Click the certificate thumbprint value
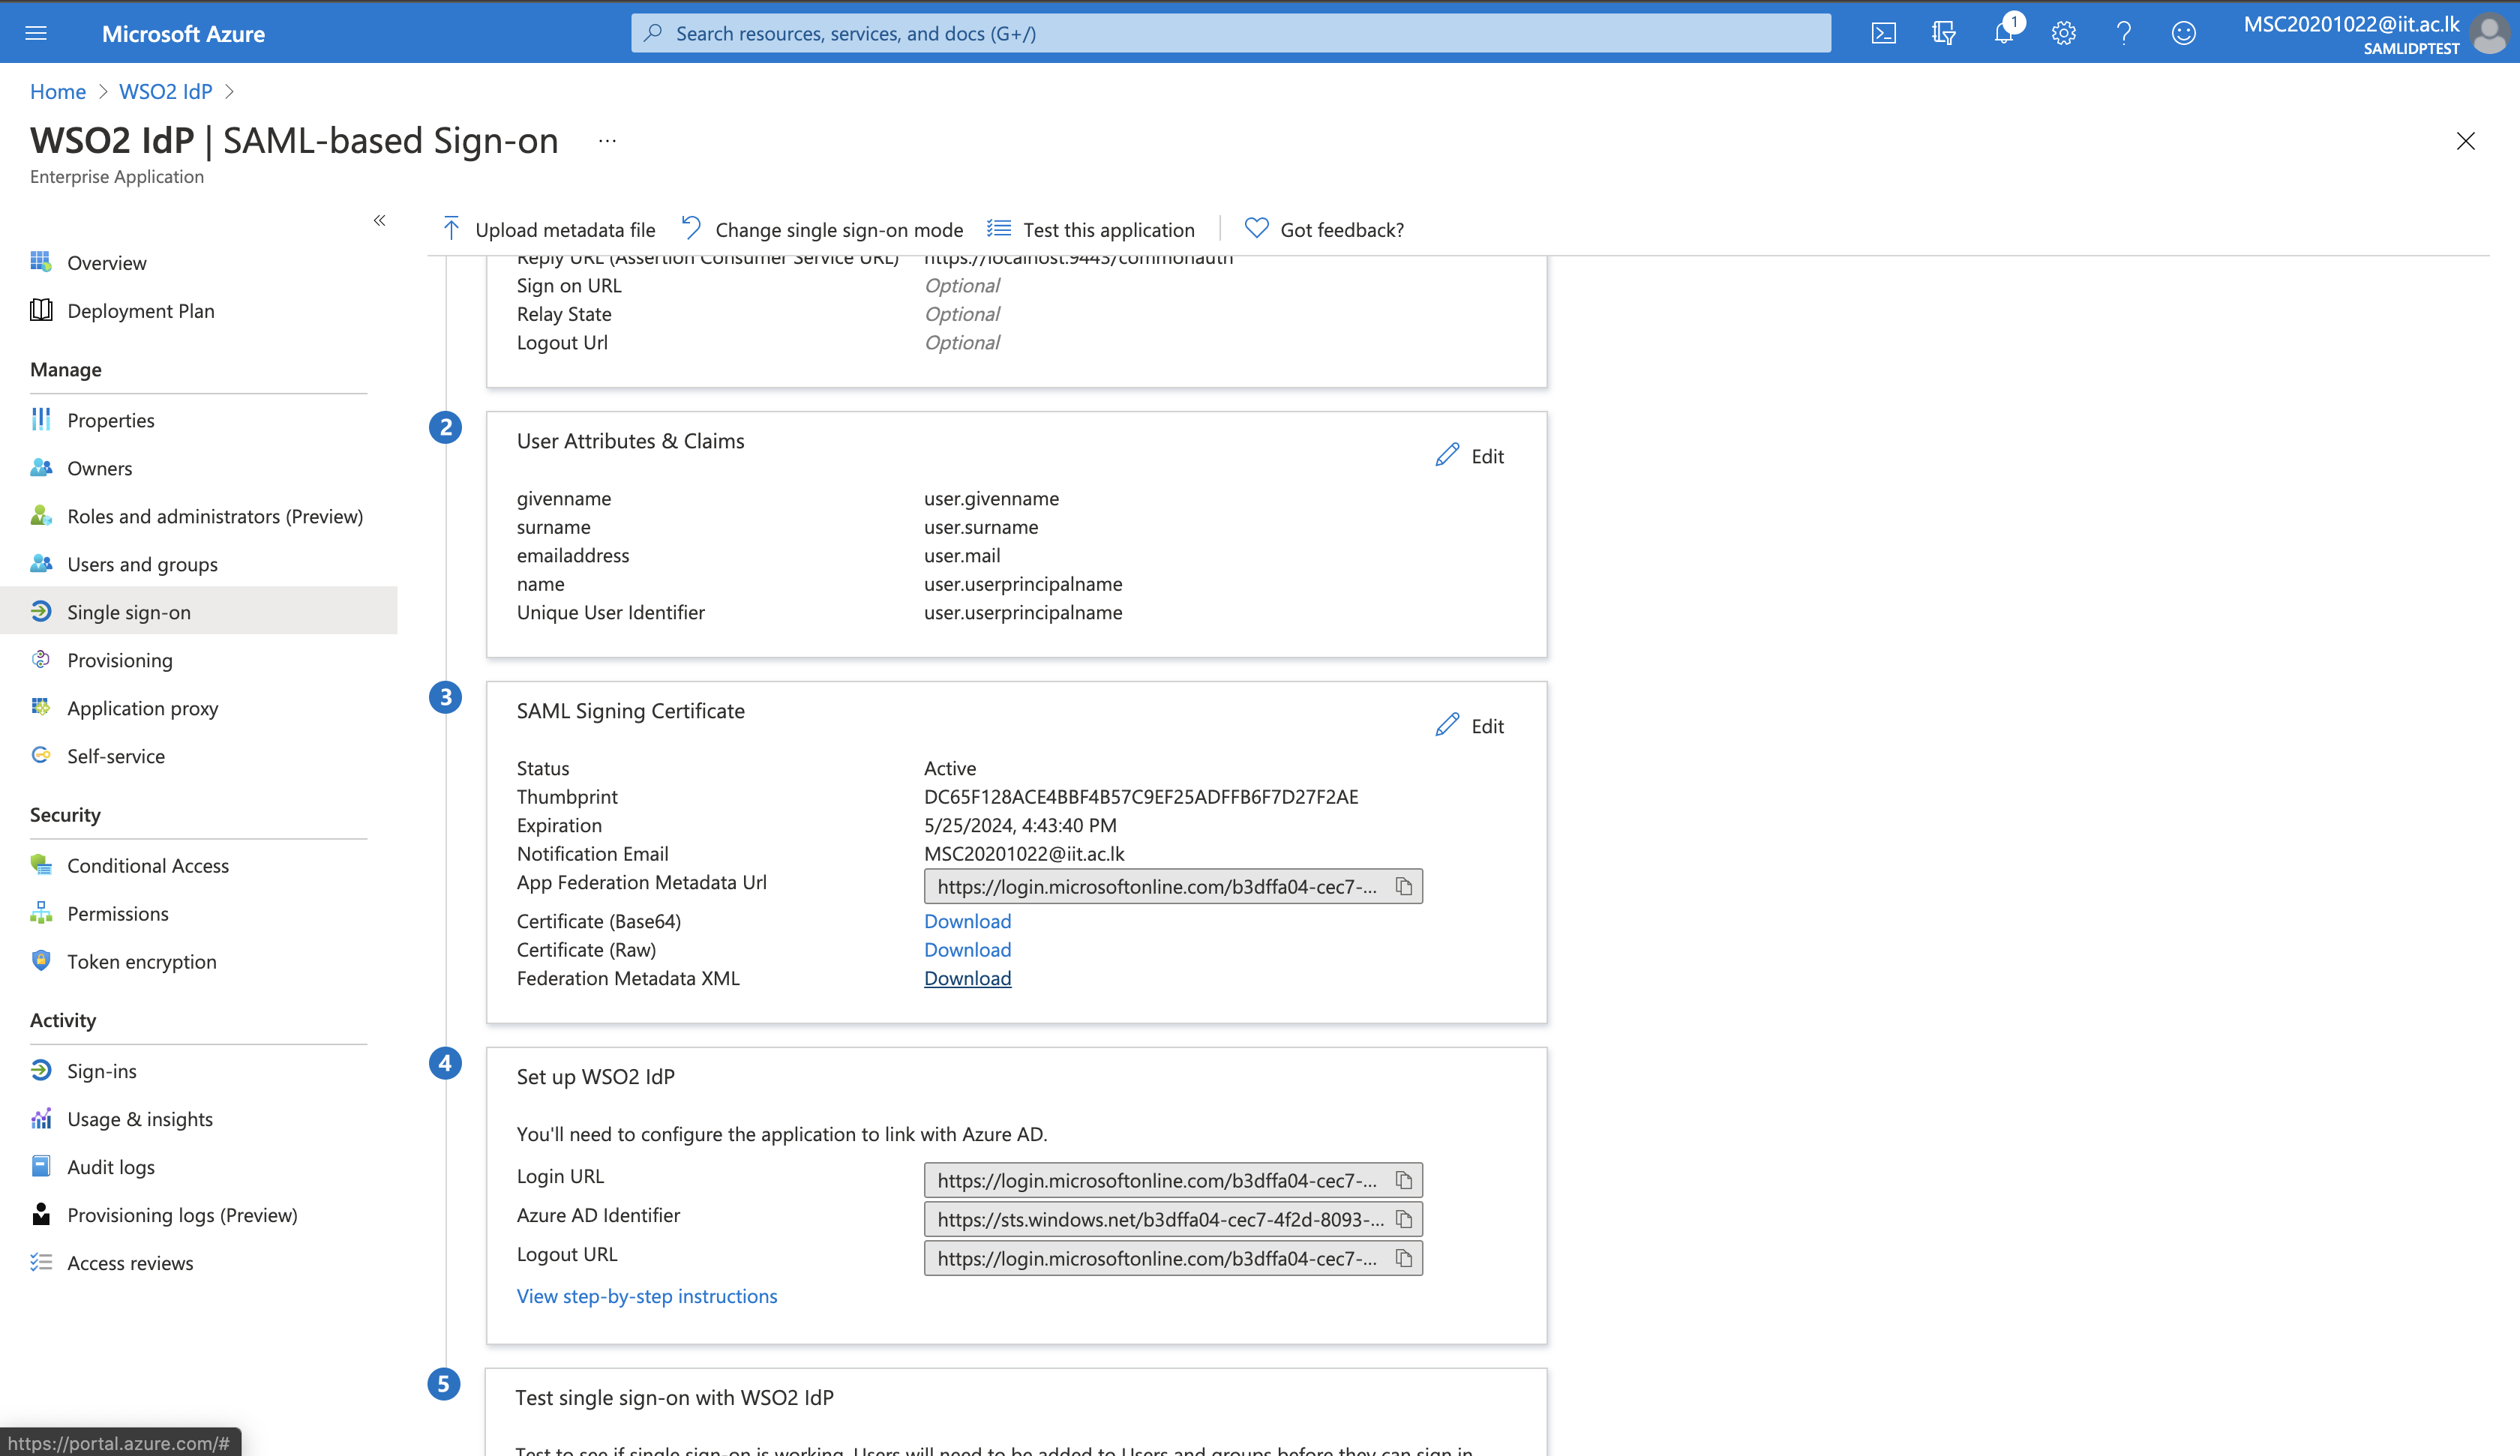Viewport: 2520px width, 1456px height. point(1140,797)
